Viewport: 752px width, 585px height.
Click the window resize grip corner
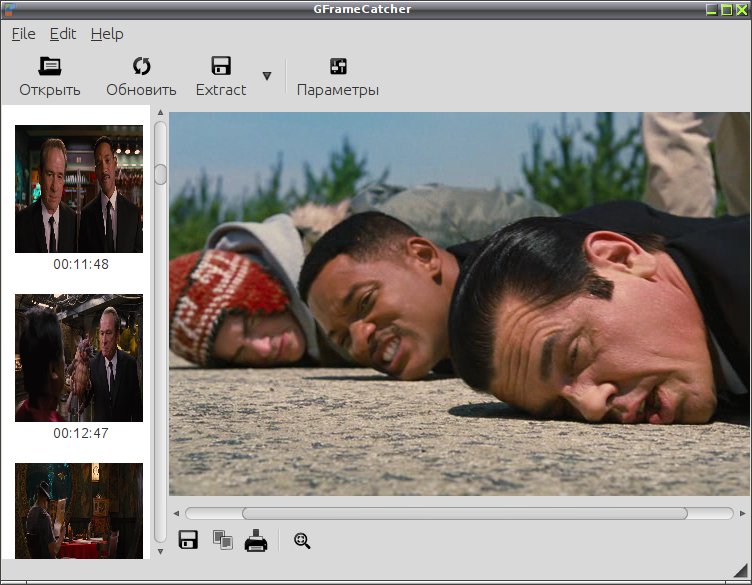pyautogui.click(x=741, y=570)
